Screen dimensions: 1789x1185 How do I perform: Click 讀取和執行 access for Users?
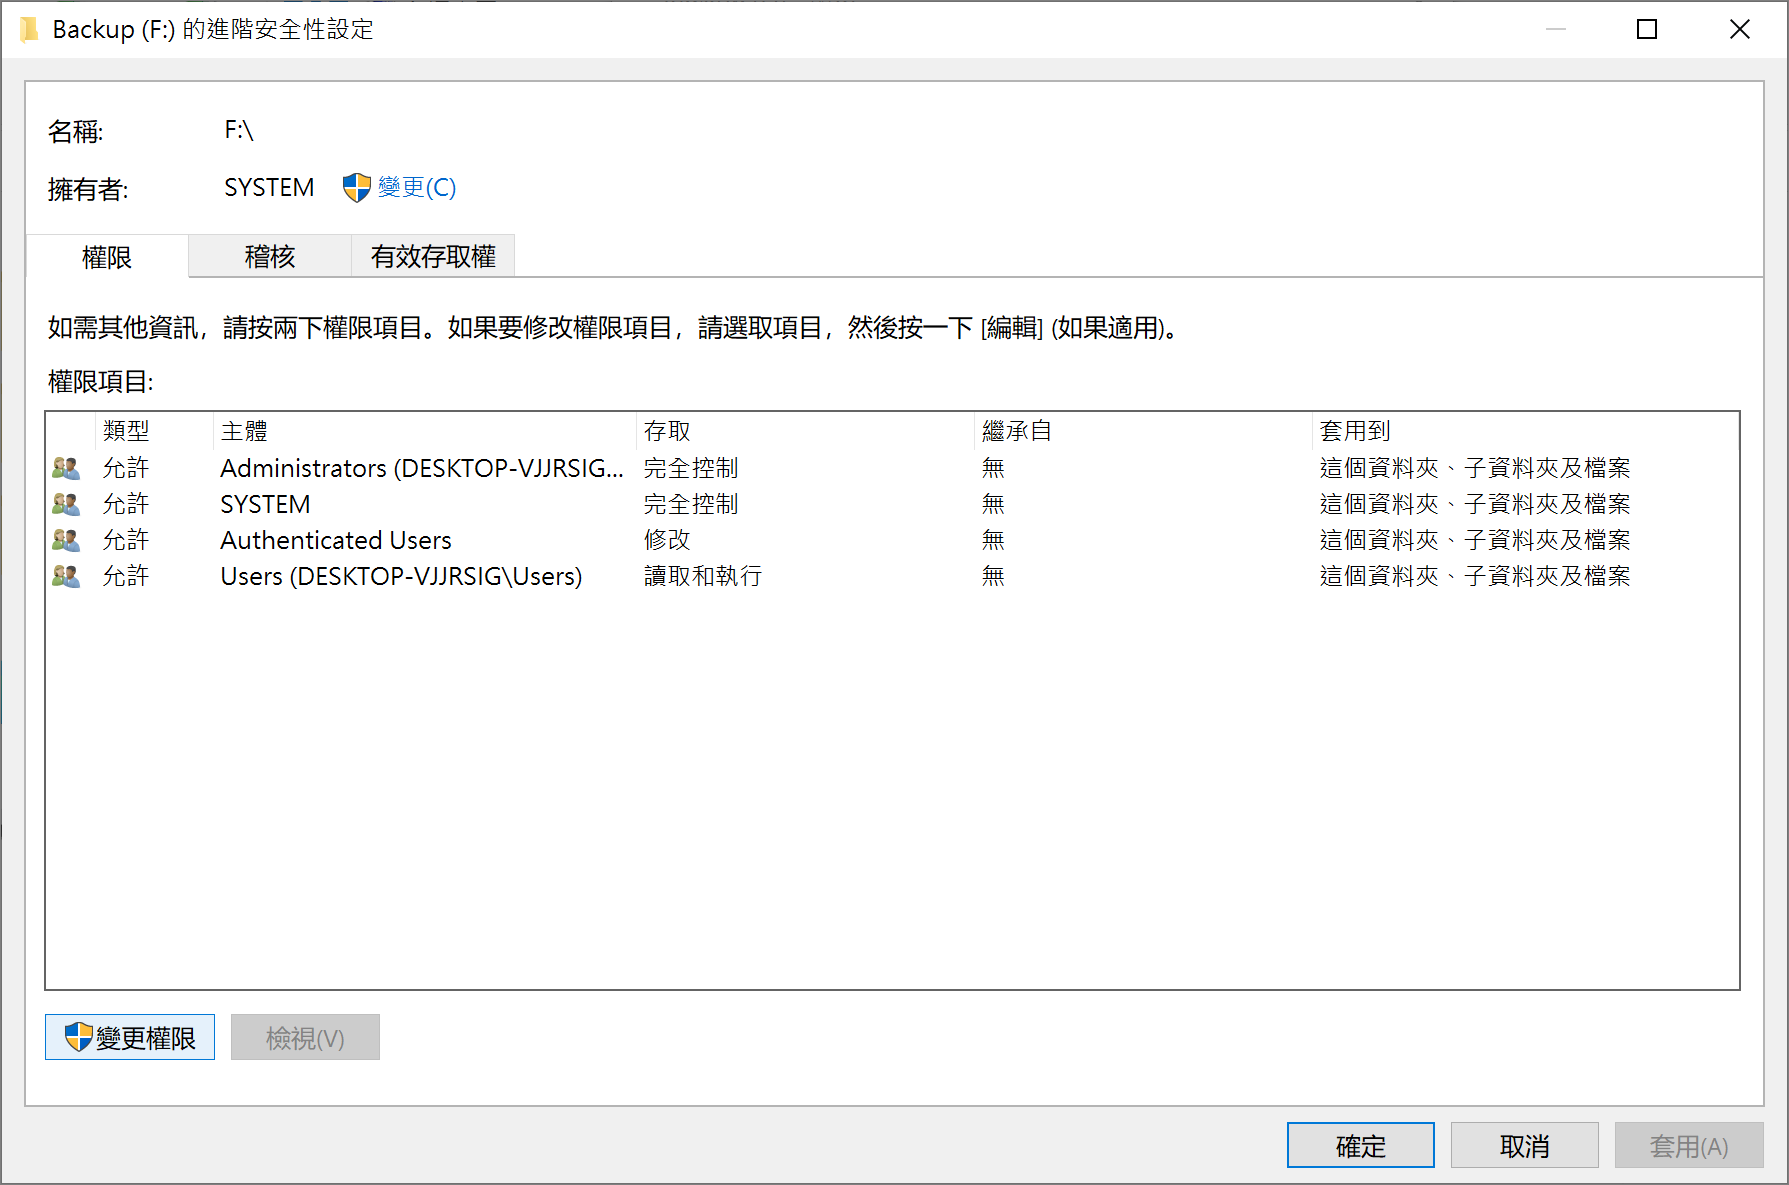pyautogui.click(x=703, y=576)
